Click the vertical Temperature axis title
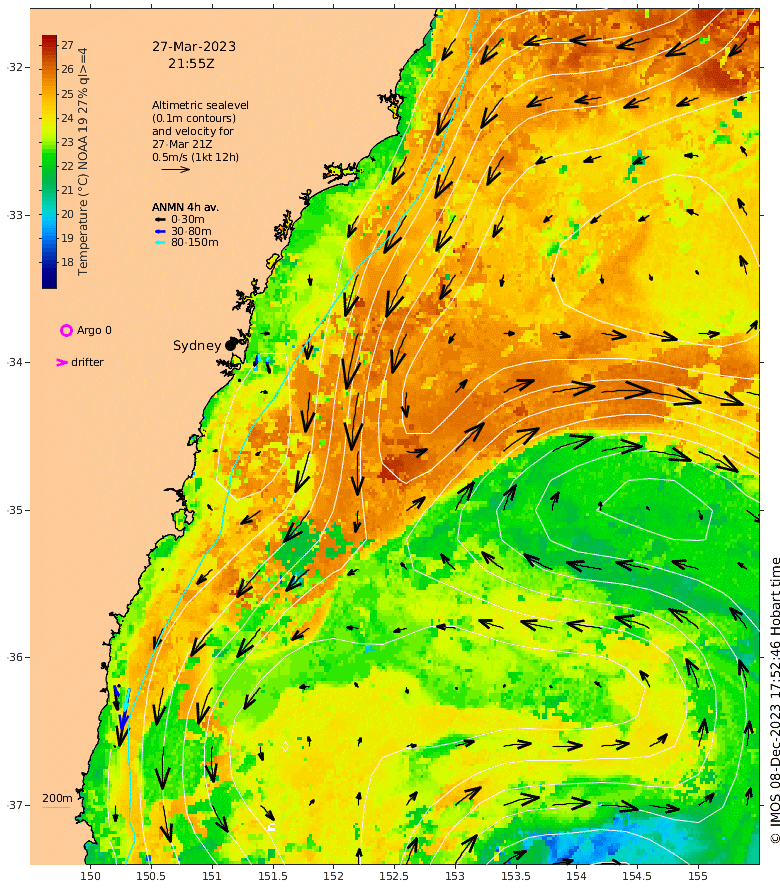Viewport: 780px width, 890px height. point(83,162)
